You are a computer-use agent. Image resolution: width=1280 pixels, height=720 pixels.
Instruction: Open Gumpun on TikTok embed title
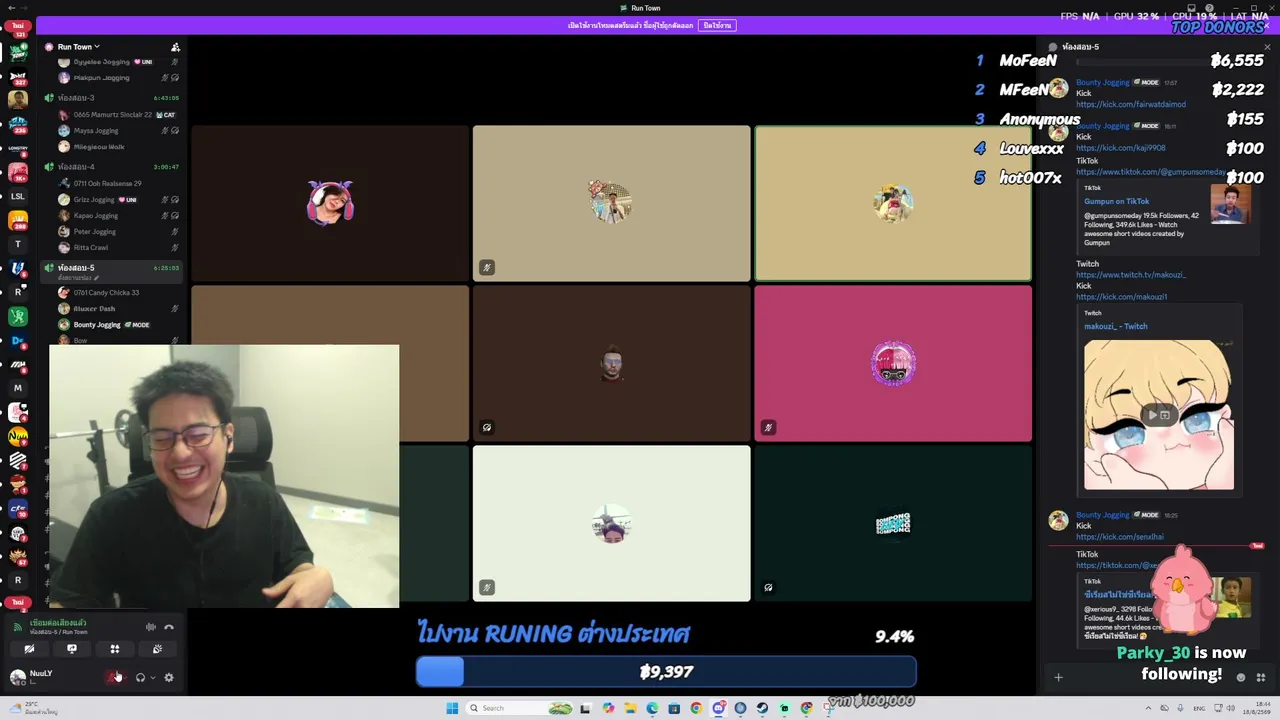click(x=1116, y=201)
